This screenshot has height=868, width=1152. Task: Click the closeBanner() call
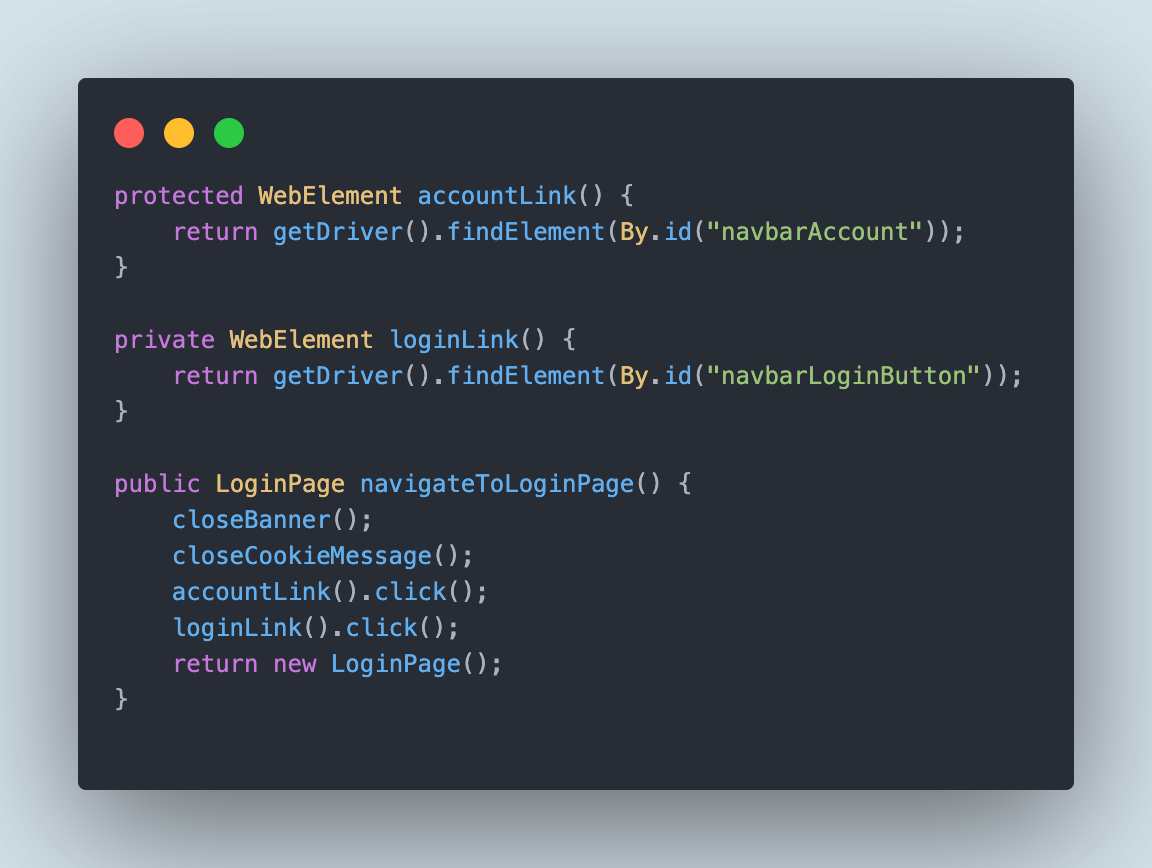pyautogui.click(x=273, y=520)
